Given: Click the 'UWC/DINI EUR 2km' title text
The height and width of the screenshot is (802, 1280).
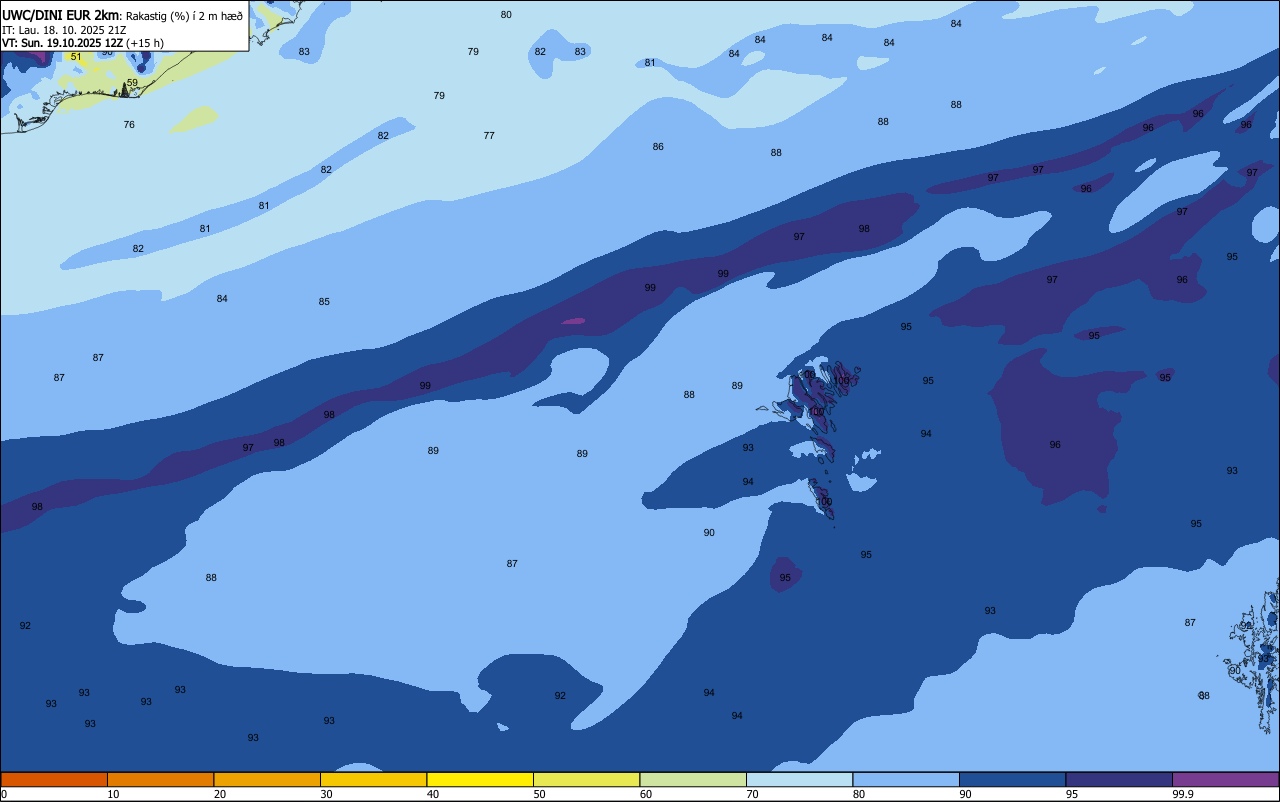Looking at the screenshot, I should click(61, 15).
